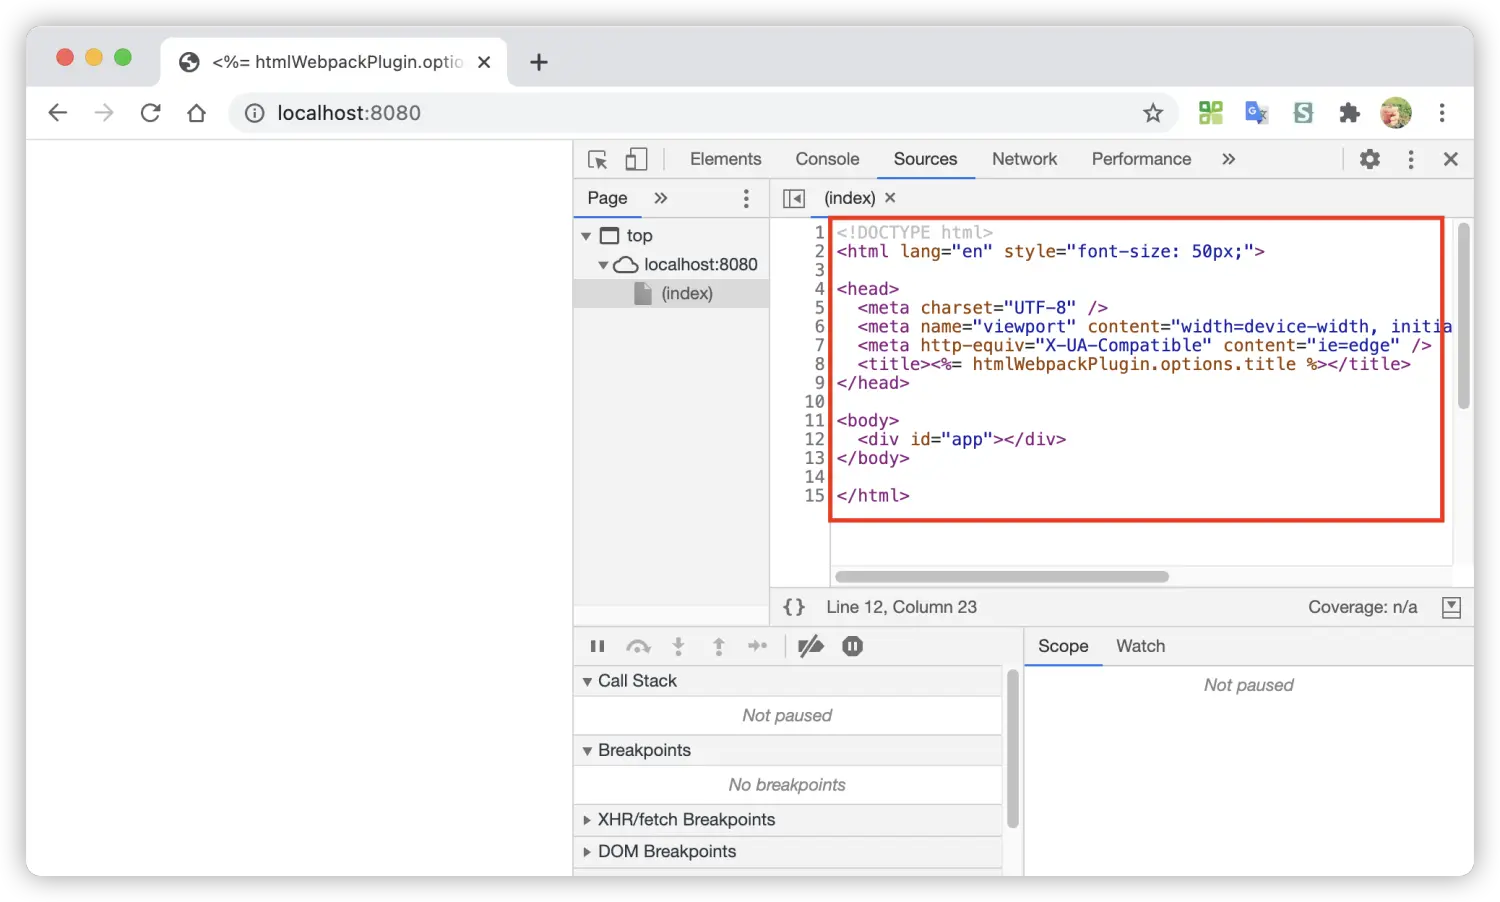Step out of the current function

tap(718, 646)
